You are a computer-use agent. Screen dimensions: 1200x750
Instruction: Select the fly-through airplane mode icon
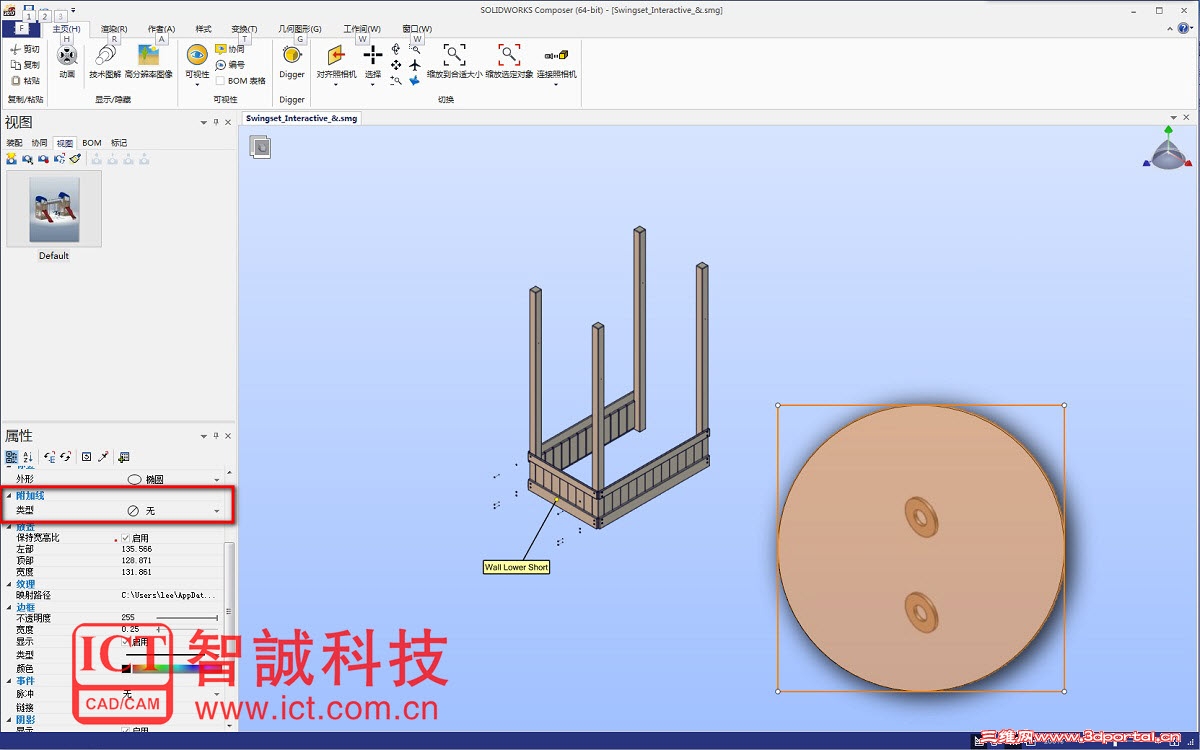tap(415, 65)
